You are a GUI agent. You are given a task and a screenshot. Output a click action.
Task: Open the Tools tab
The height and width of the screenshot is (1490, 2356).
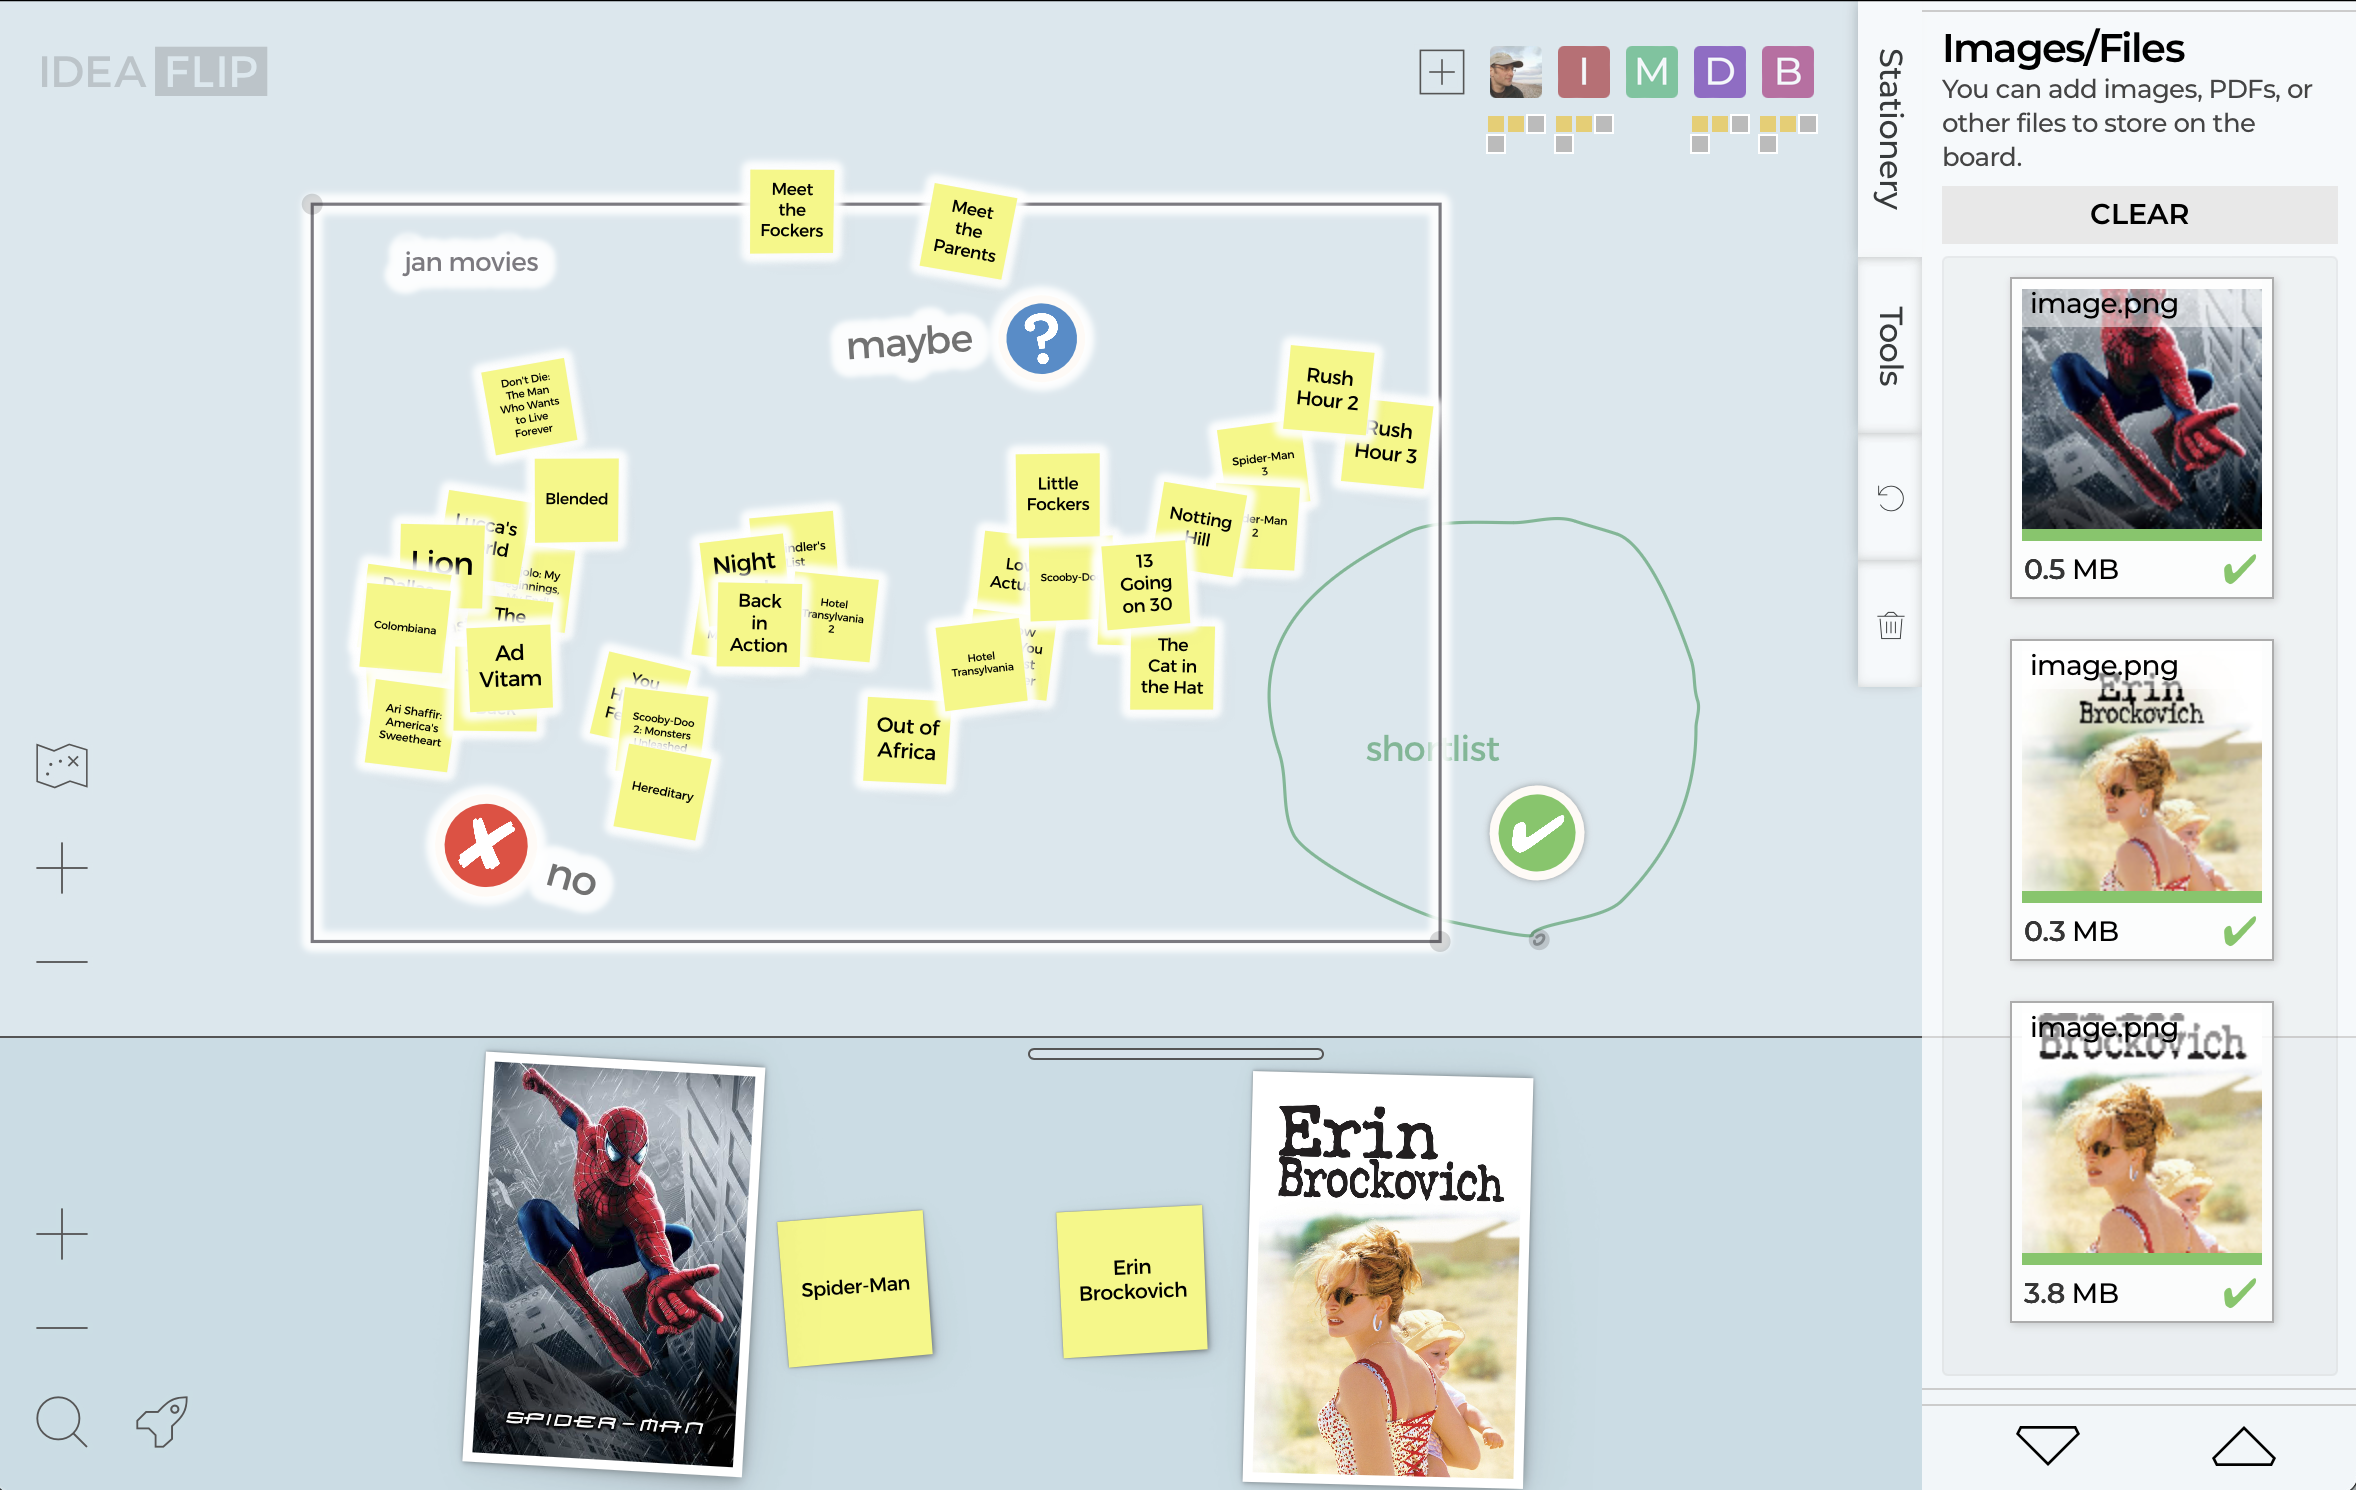1890,346
